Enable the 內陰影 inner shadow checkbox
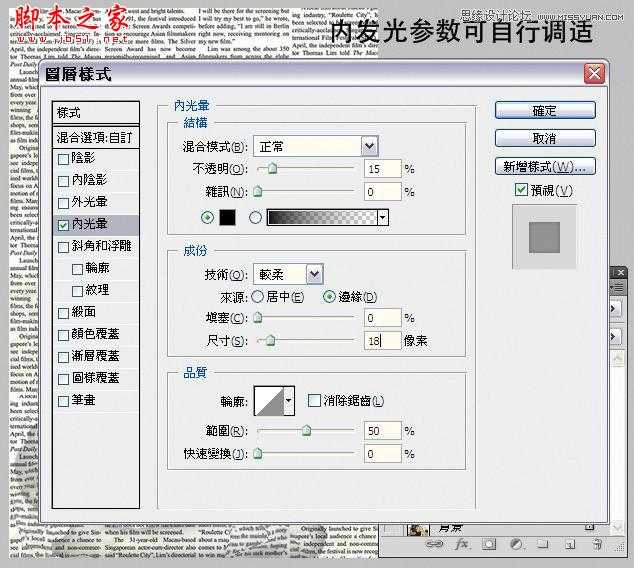 click(x=63, y=181)
